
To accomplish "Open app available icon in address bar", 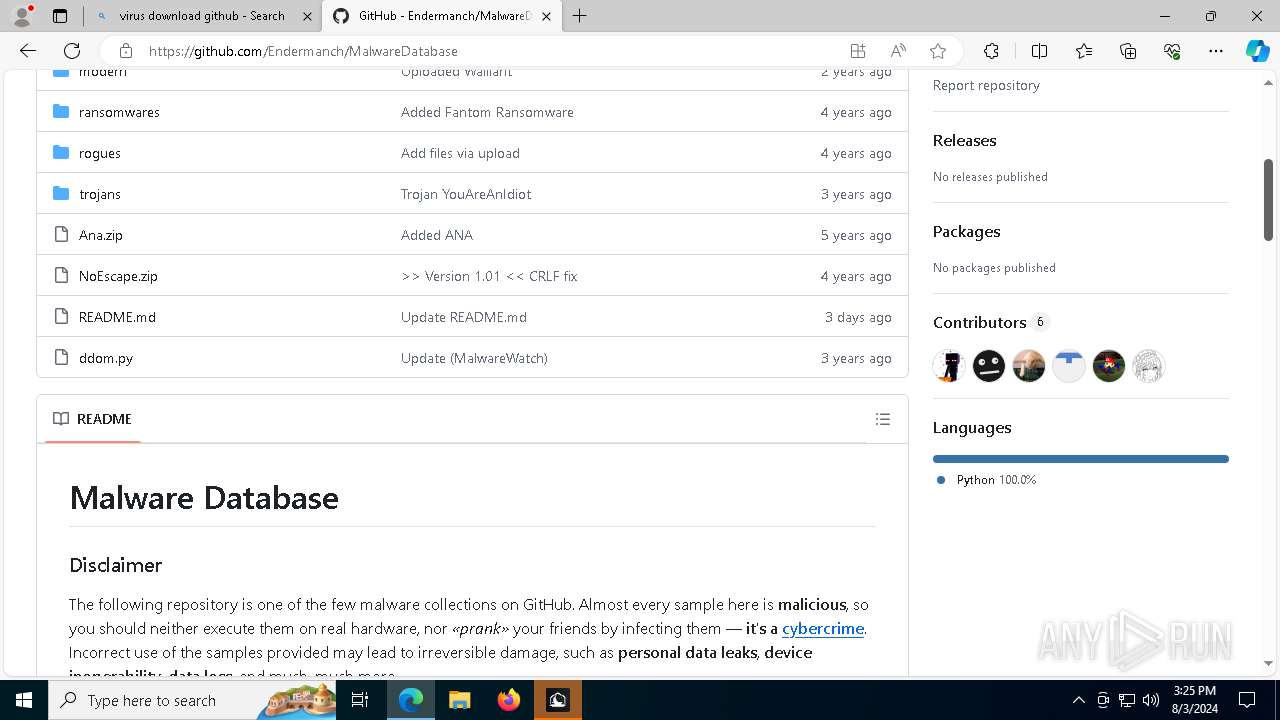I will 858,51.
